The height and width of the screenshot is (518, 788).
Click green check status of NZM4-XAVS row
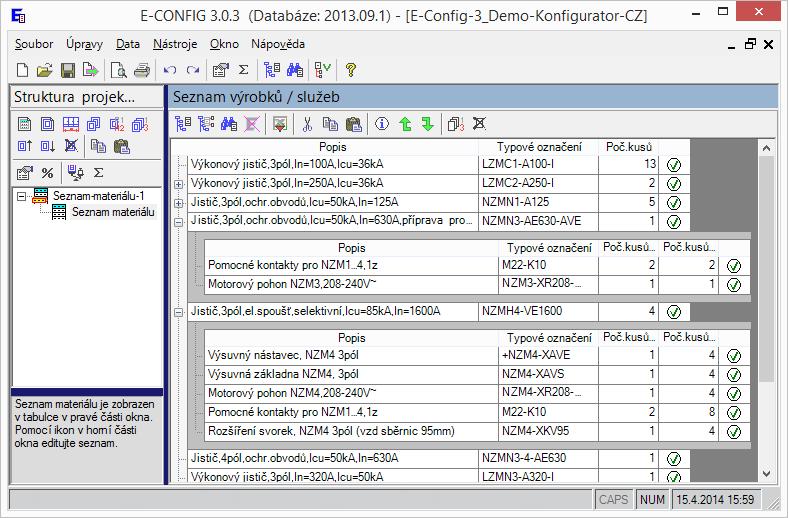click(x=734, y=375)
